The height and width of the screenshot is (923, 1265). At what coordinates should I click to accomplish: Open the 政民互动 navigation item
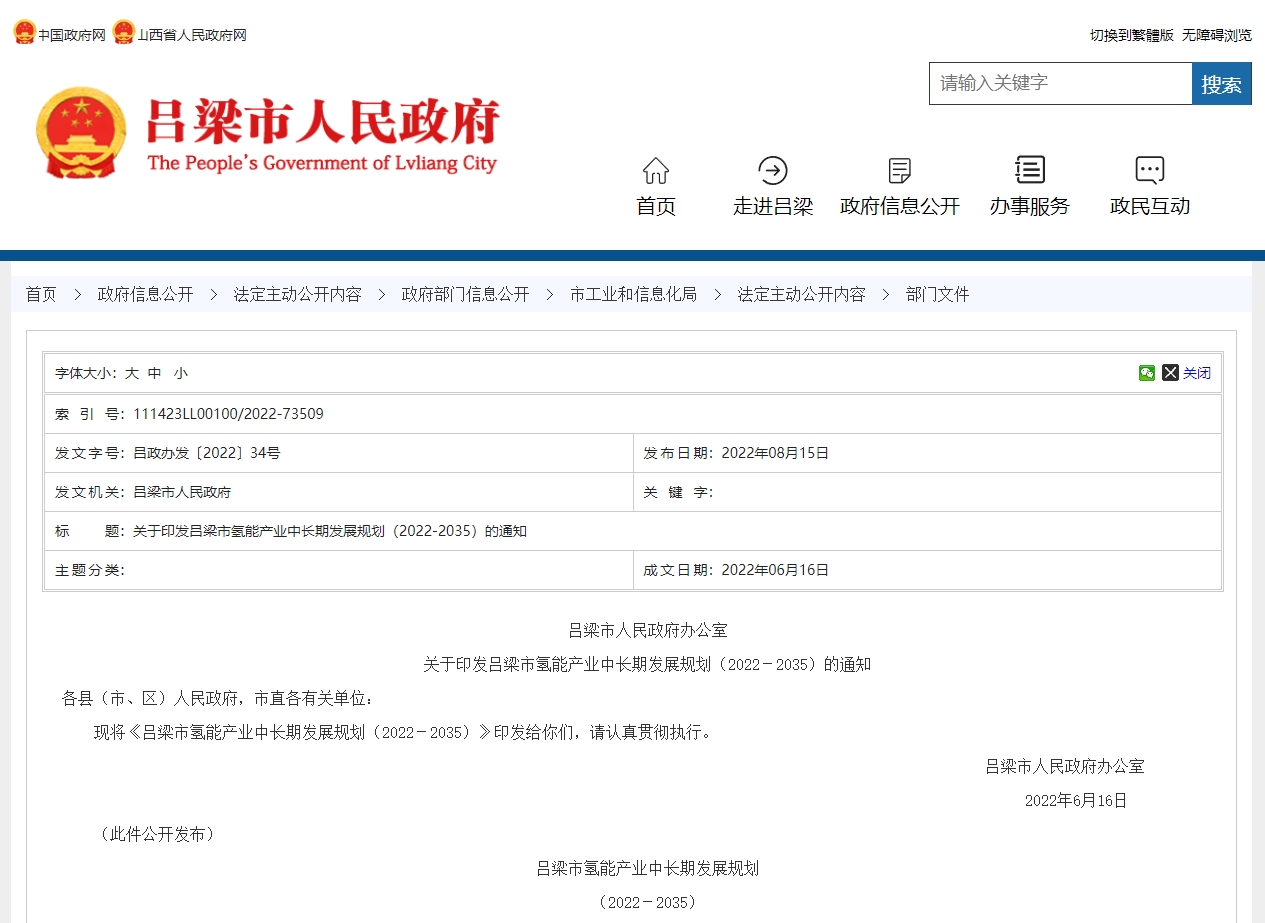[1150, 206]
